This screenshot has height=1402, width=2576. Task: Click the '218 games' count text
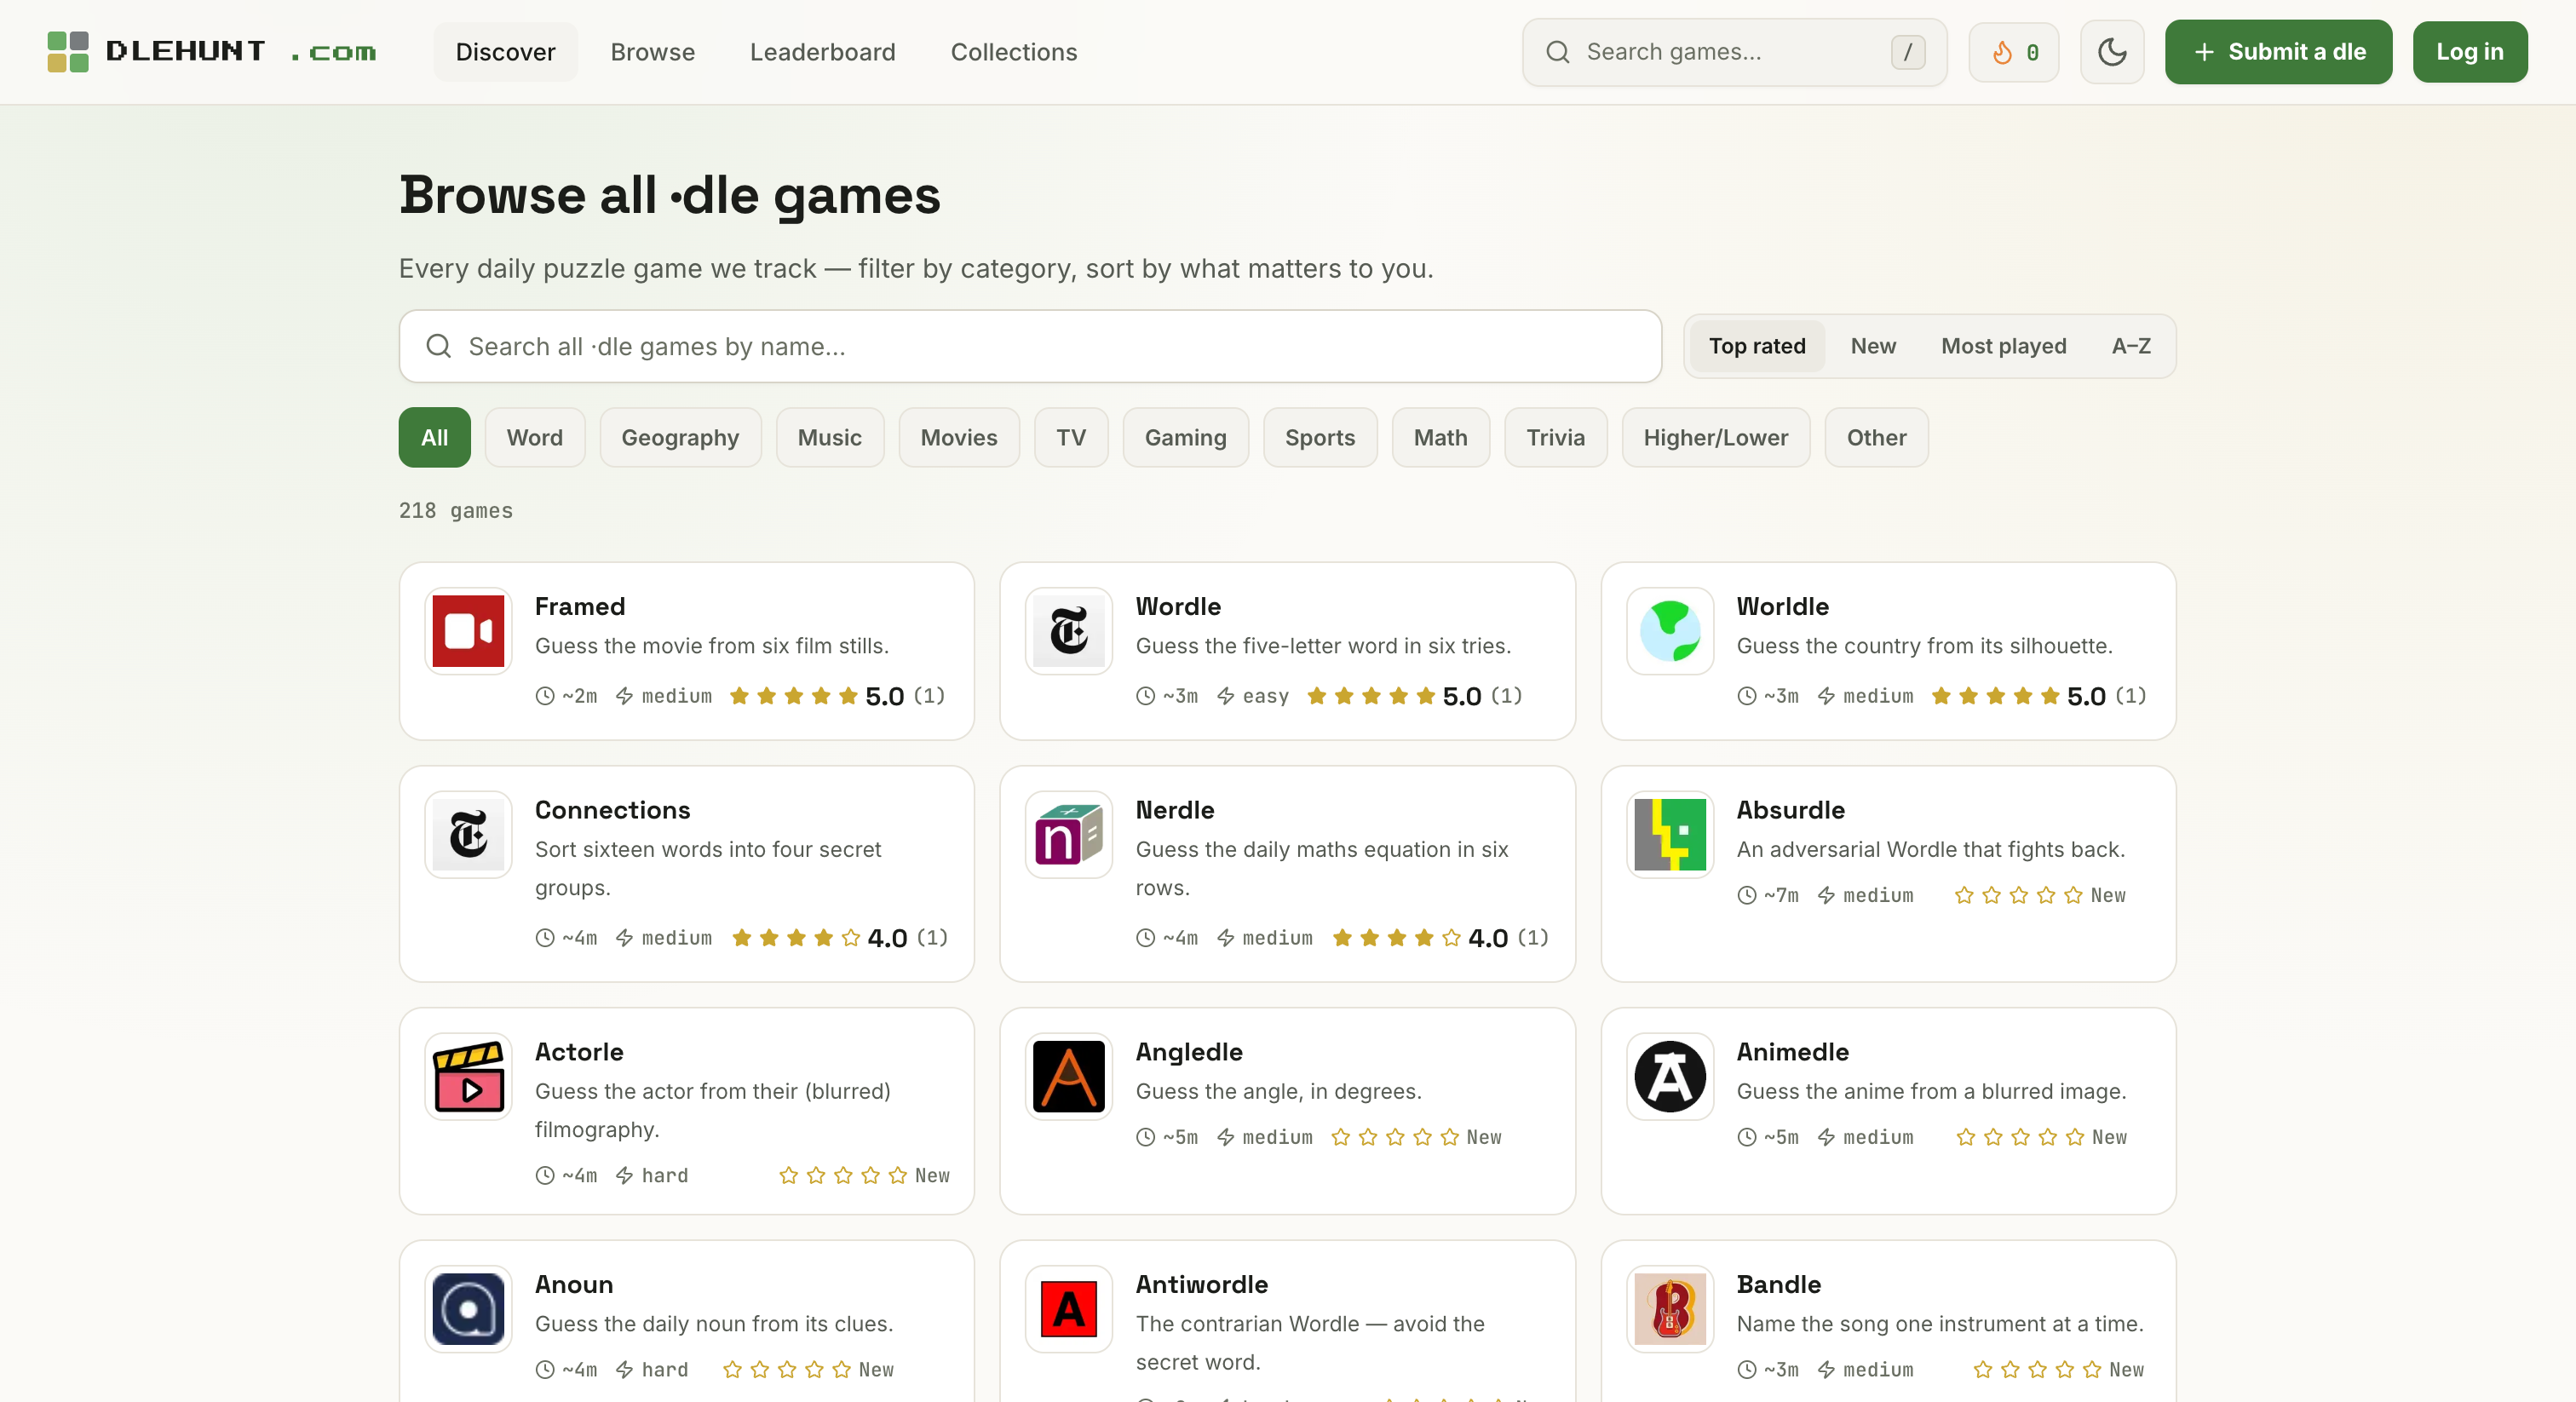click(x=455, y=510)
